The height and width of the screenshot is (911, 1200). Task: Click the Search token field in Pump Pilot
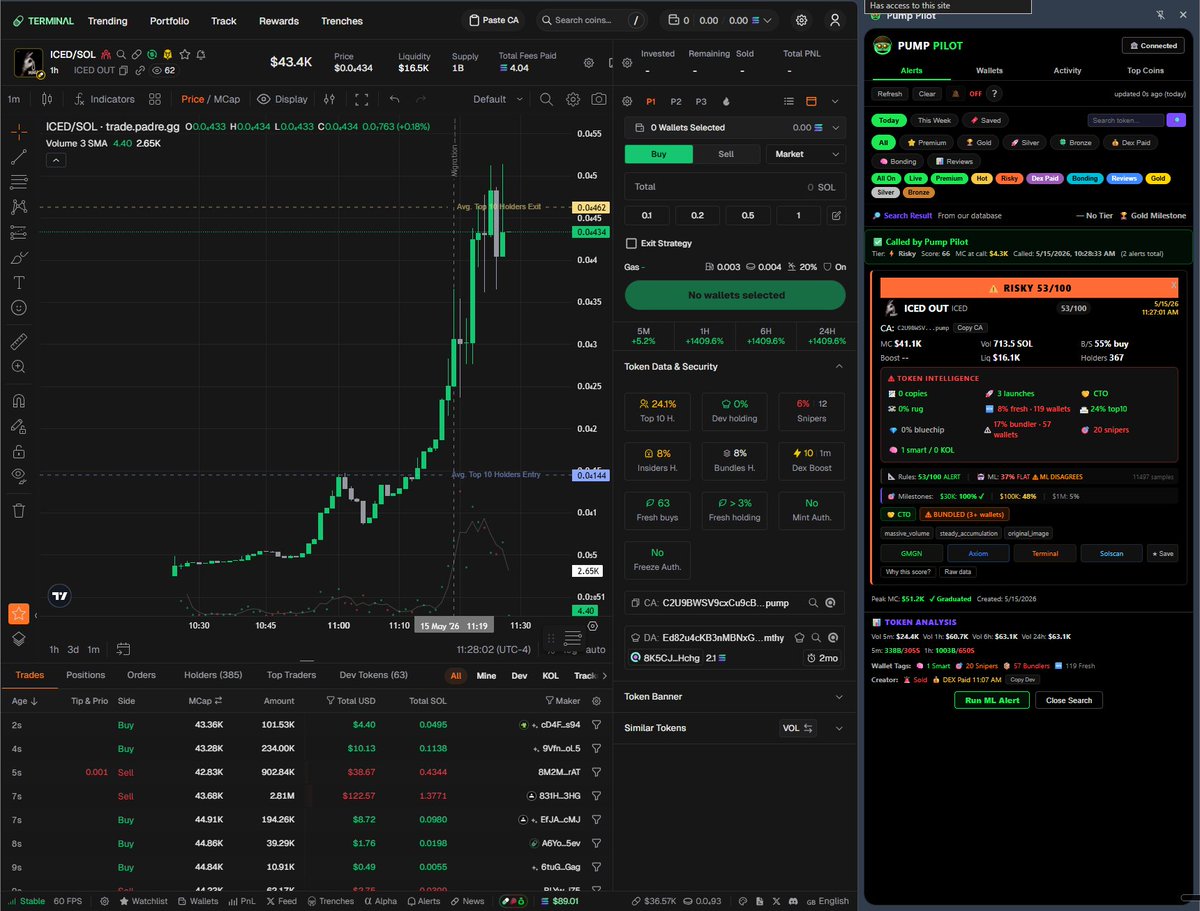[1127, 120]
